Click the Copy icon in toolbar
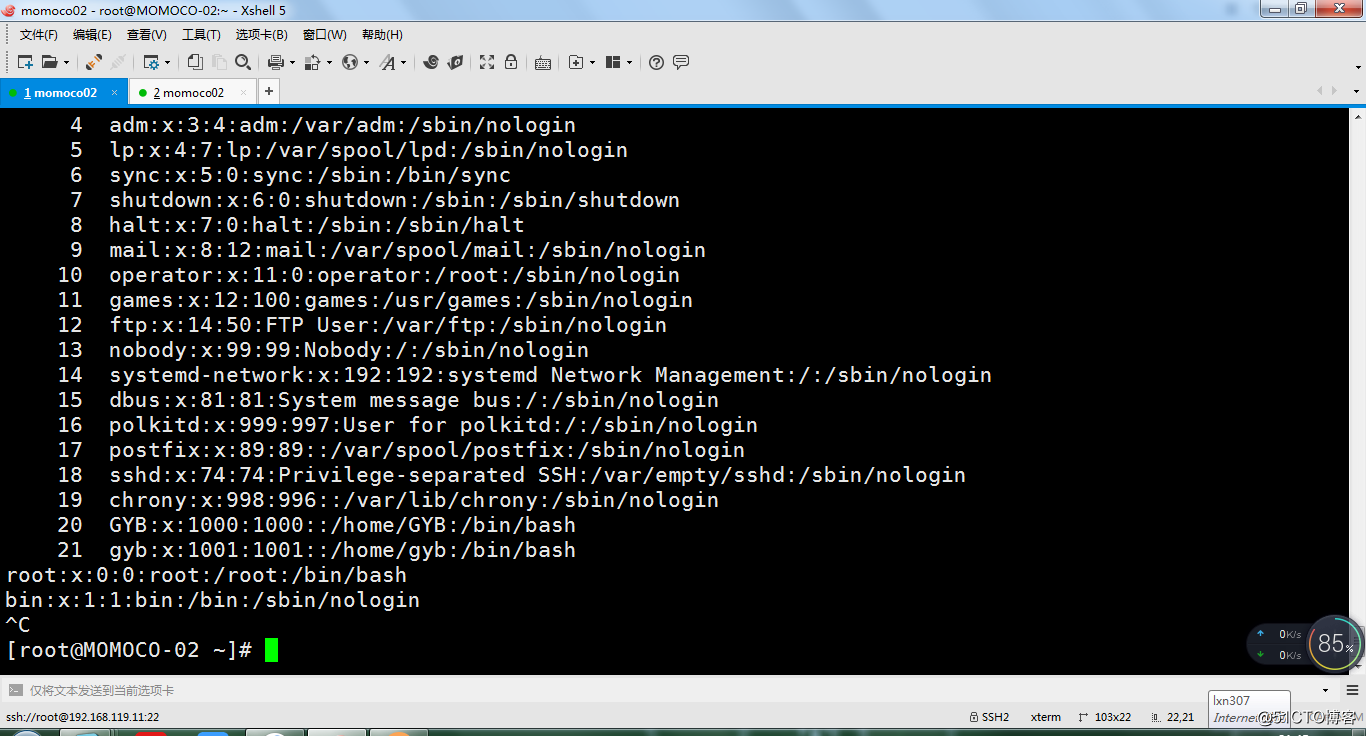 195,62
